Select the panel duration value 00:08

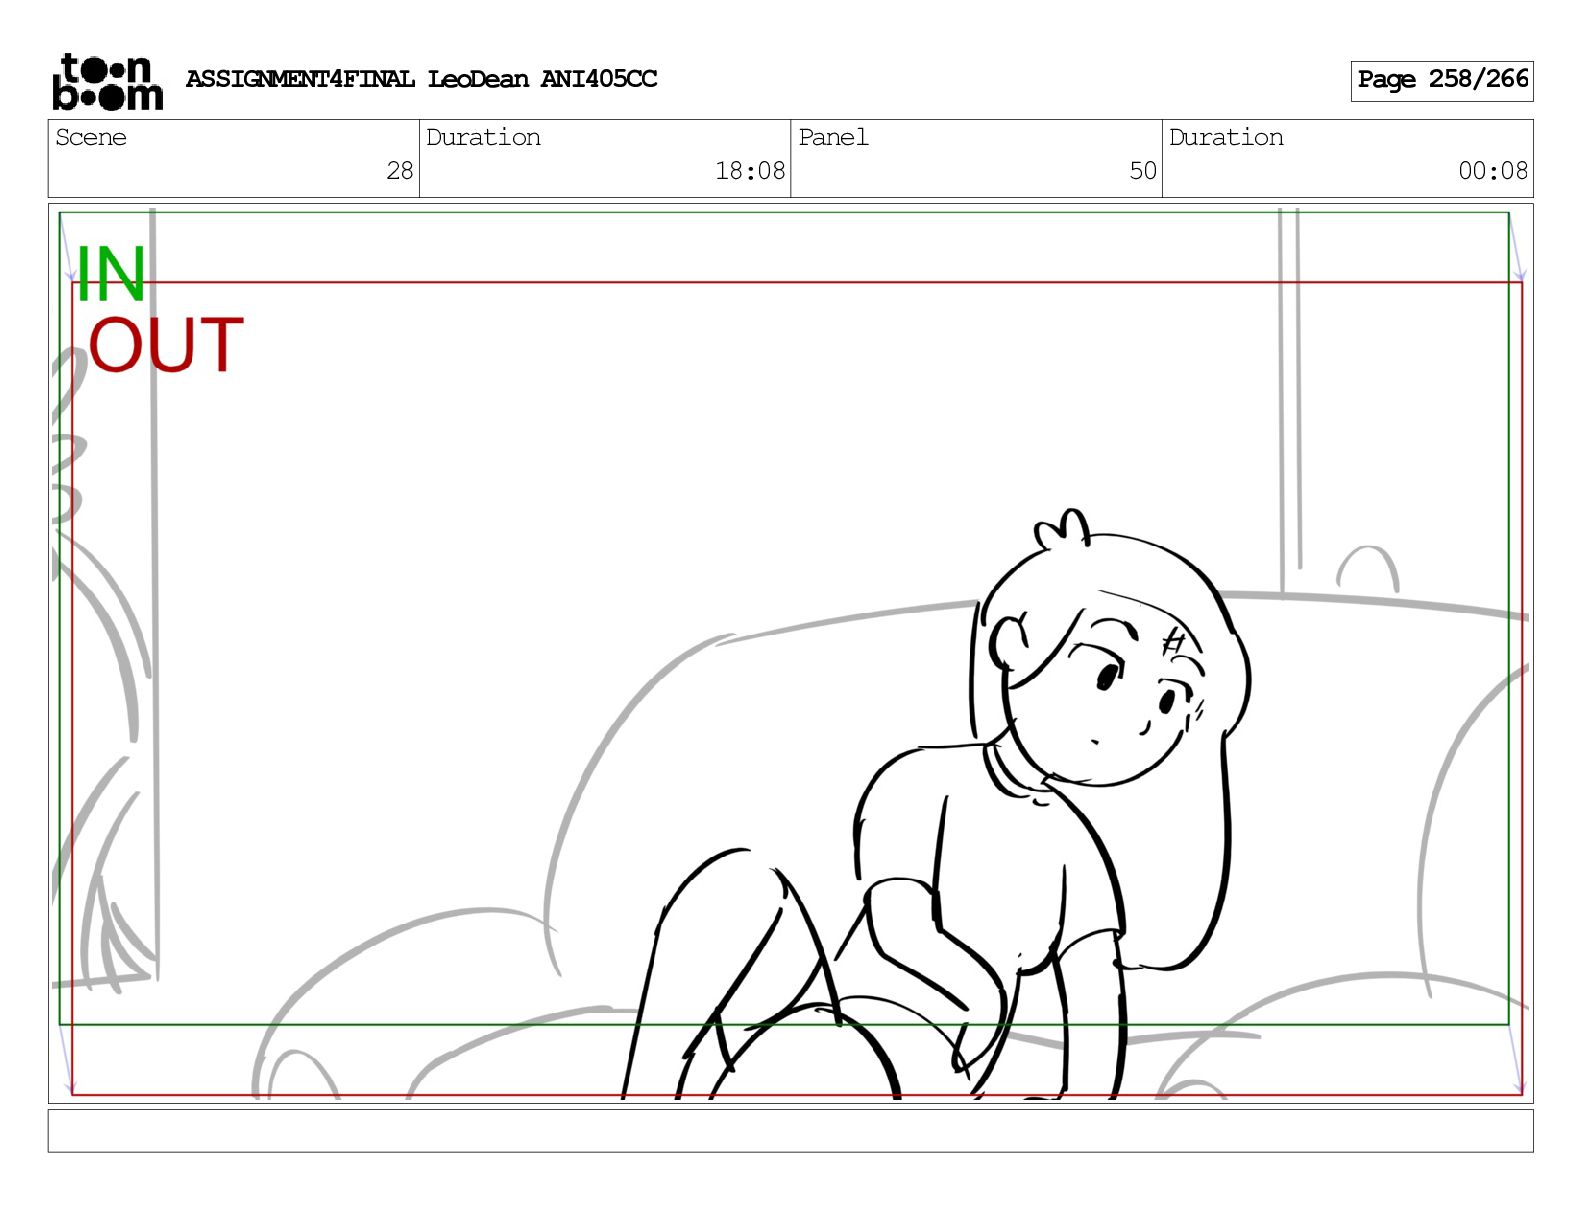[1493, 171]
